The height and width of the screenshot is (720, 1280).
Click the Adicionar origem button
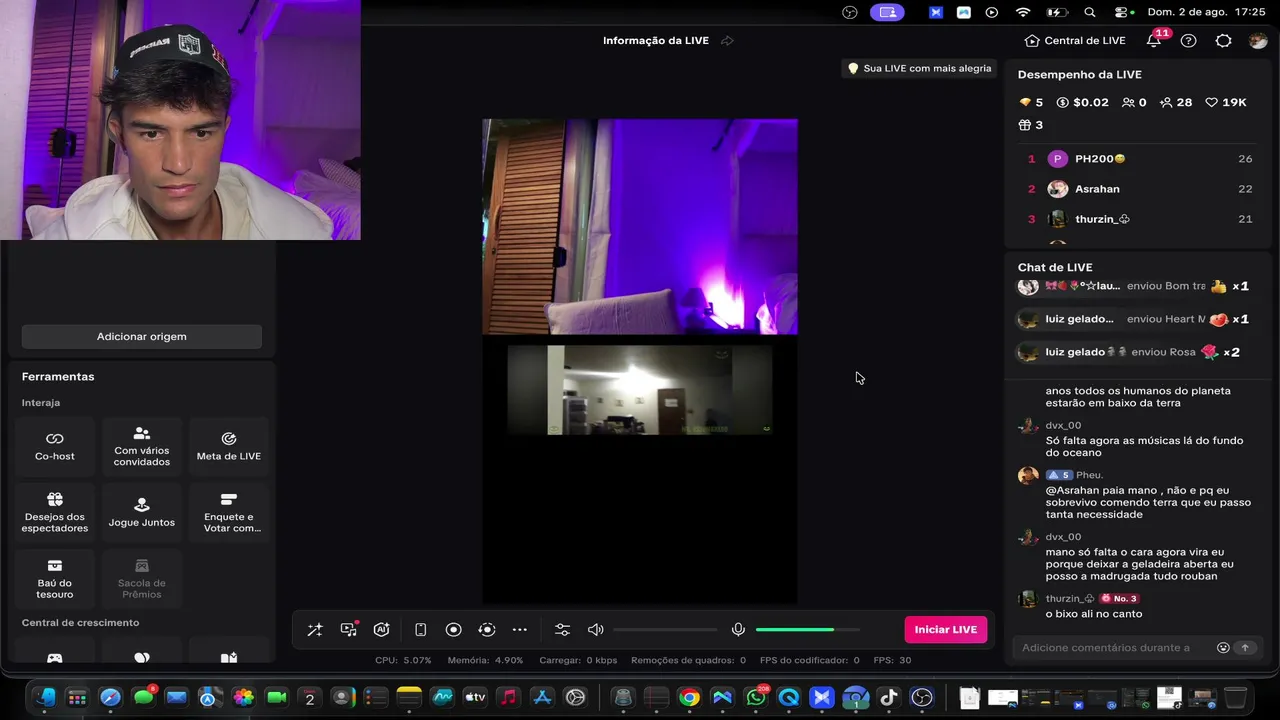(x=142, y=336)
